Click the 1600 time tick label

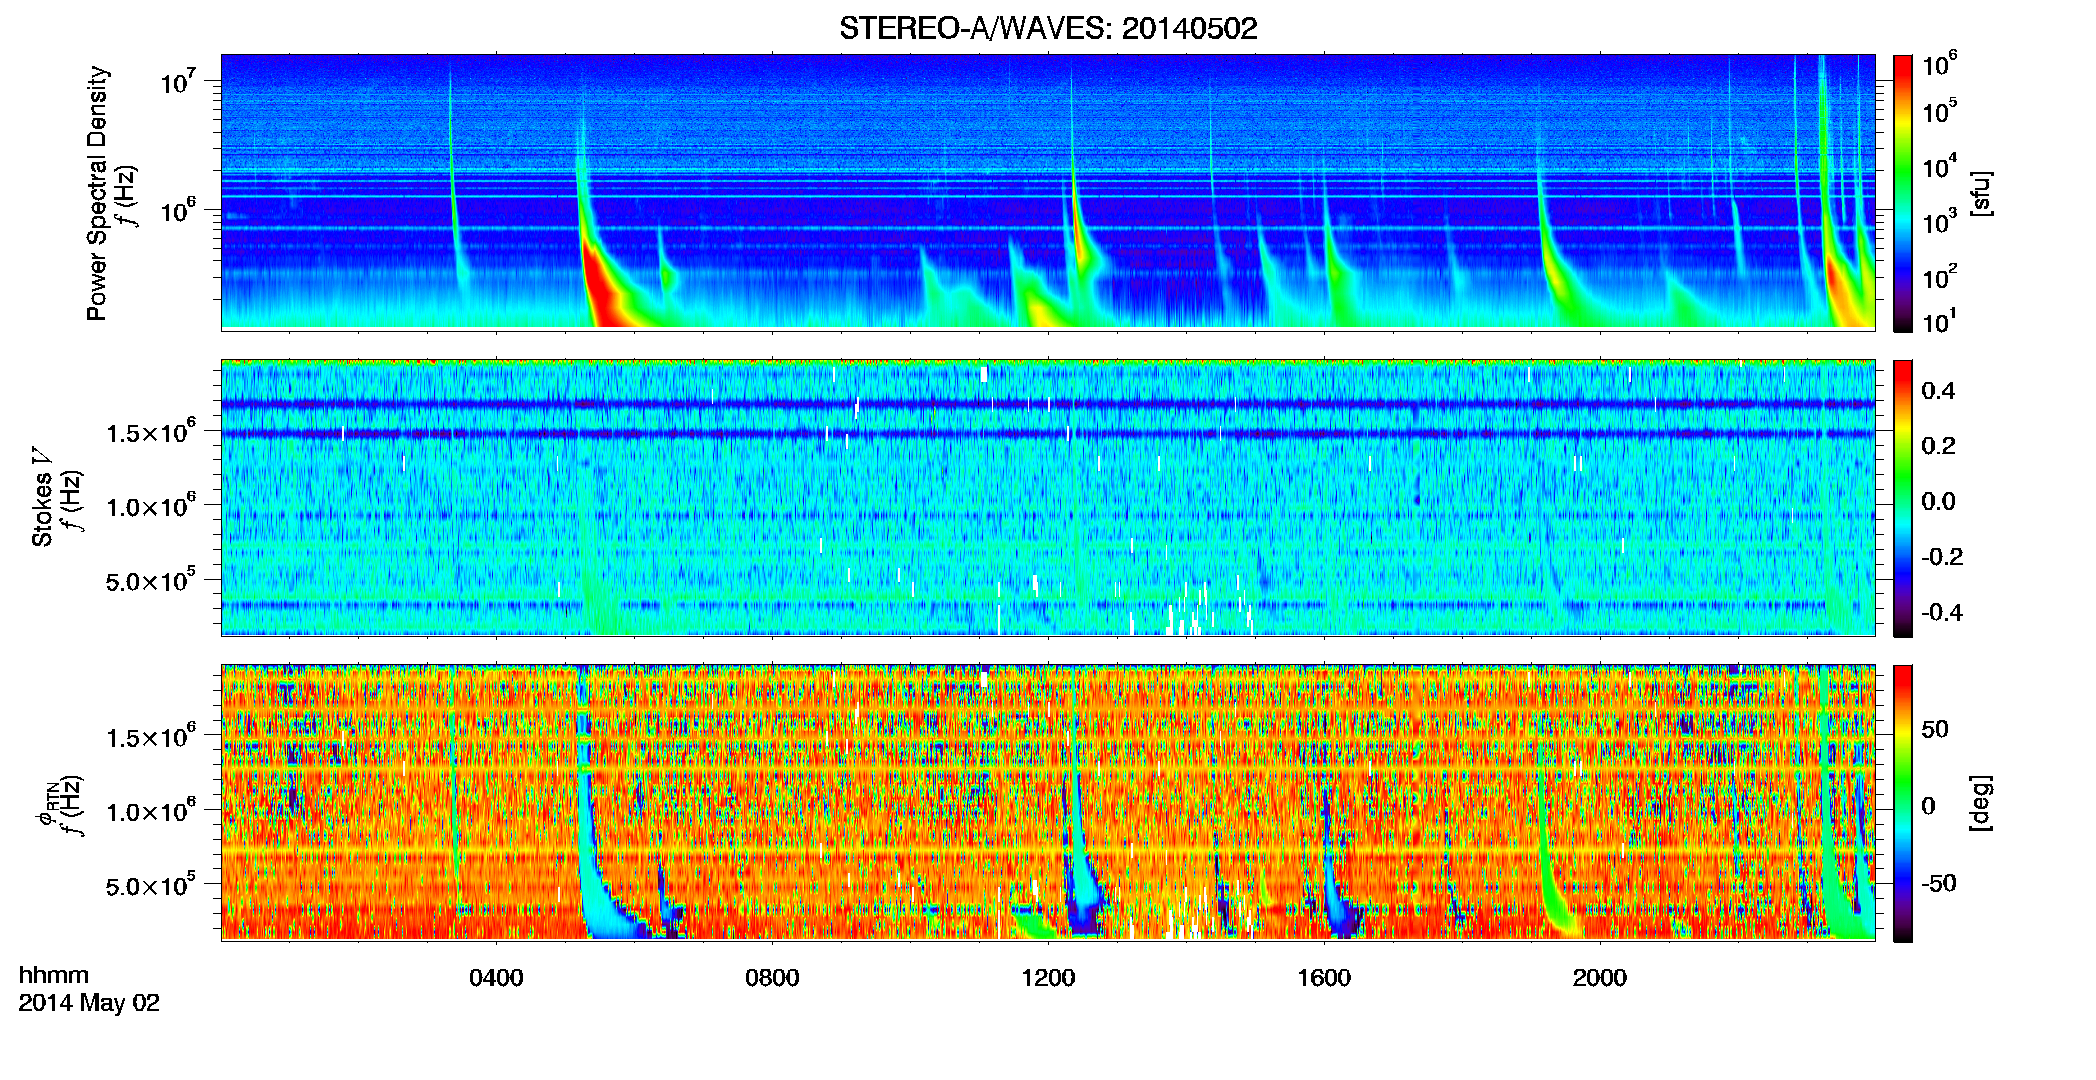(x=1324, y=978)
